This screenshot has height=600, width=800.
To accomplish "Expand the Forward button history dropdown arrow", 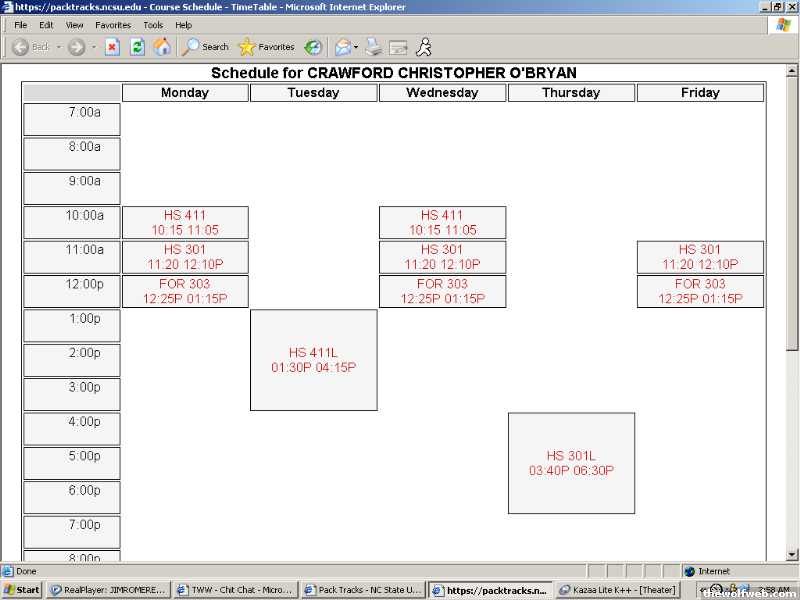I will [x=94, y=47].
